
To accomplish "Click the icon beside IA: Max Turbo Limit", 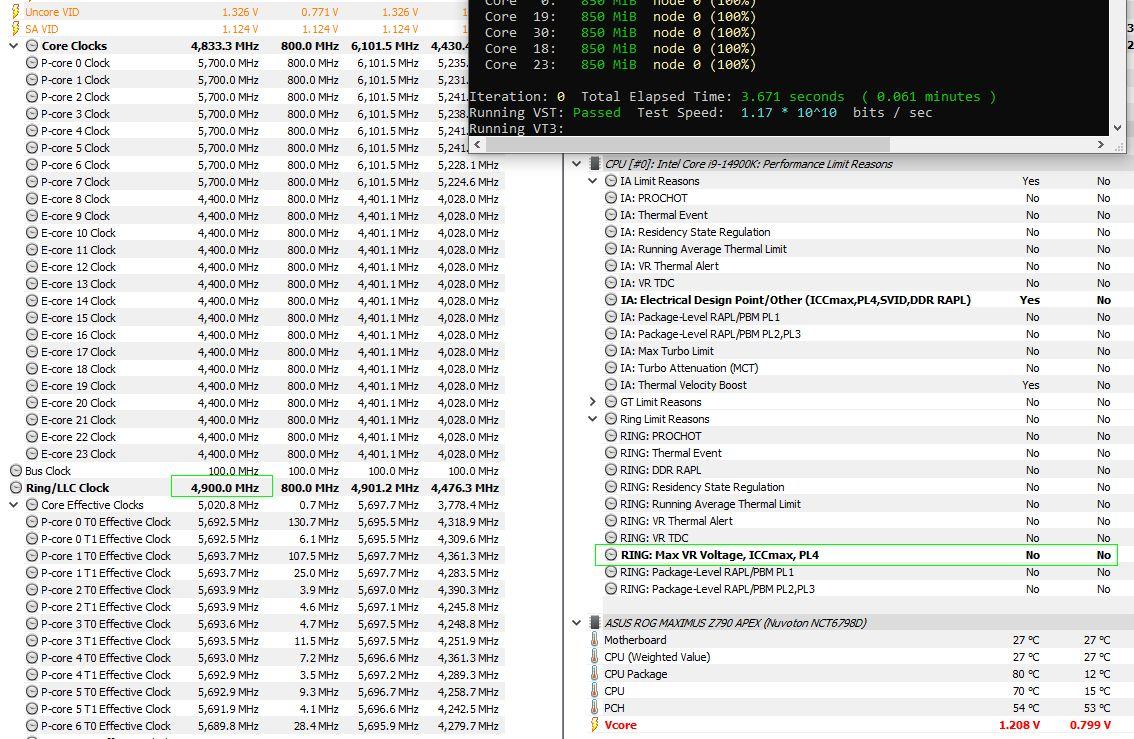I will point(611,351).
